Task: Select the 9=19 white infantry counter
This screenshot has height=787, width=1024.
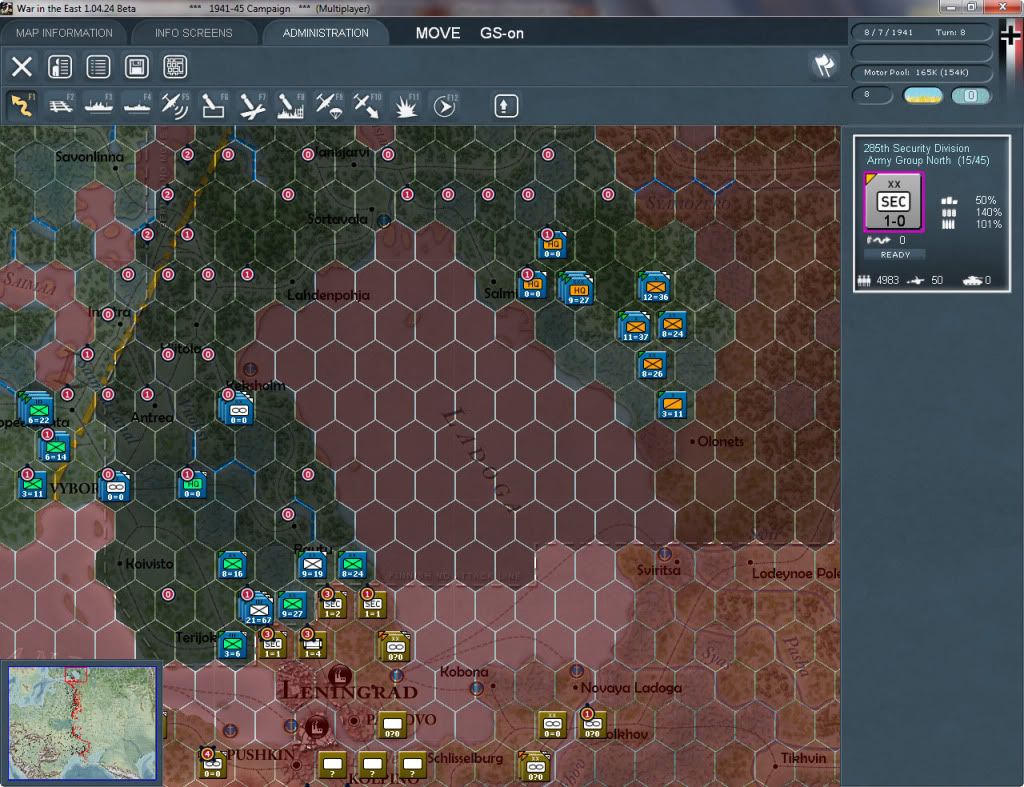Action: pos(312,566)
